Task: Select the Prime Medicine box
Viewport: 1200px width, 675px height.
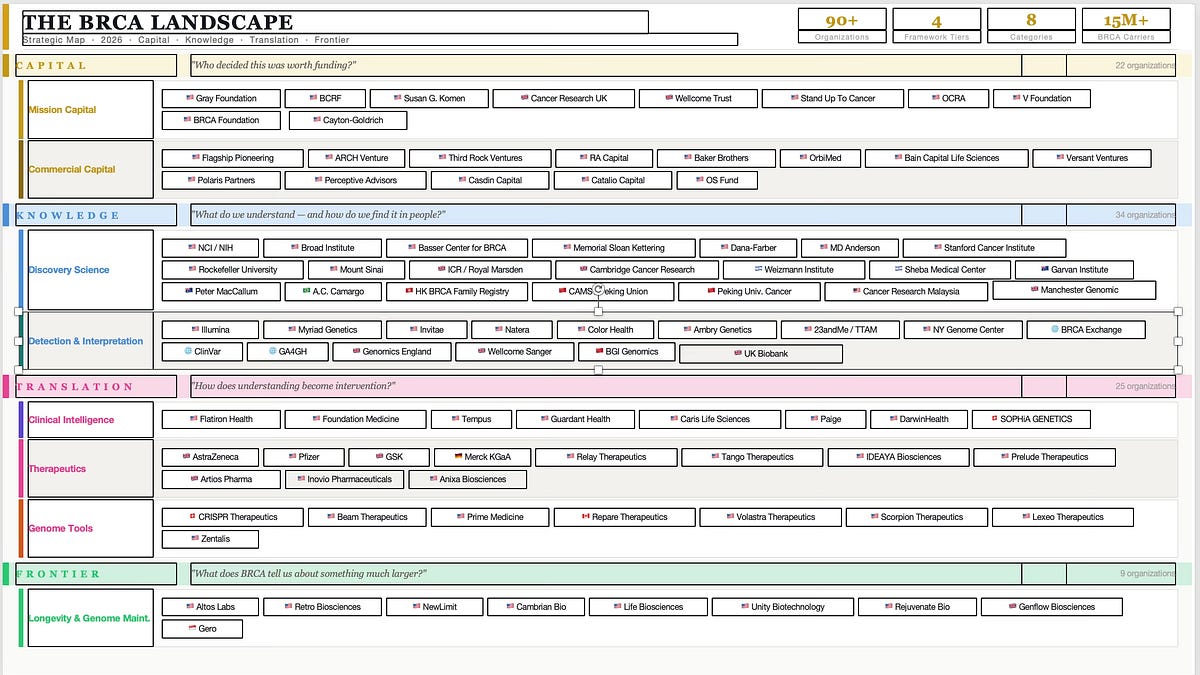Action: (491, 518)
